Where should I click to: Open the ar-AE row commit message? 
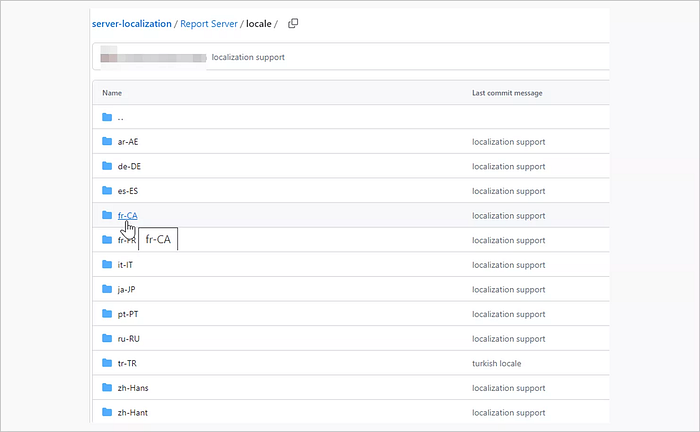[x=508, y=142]
